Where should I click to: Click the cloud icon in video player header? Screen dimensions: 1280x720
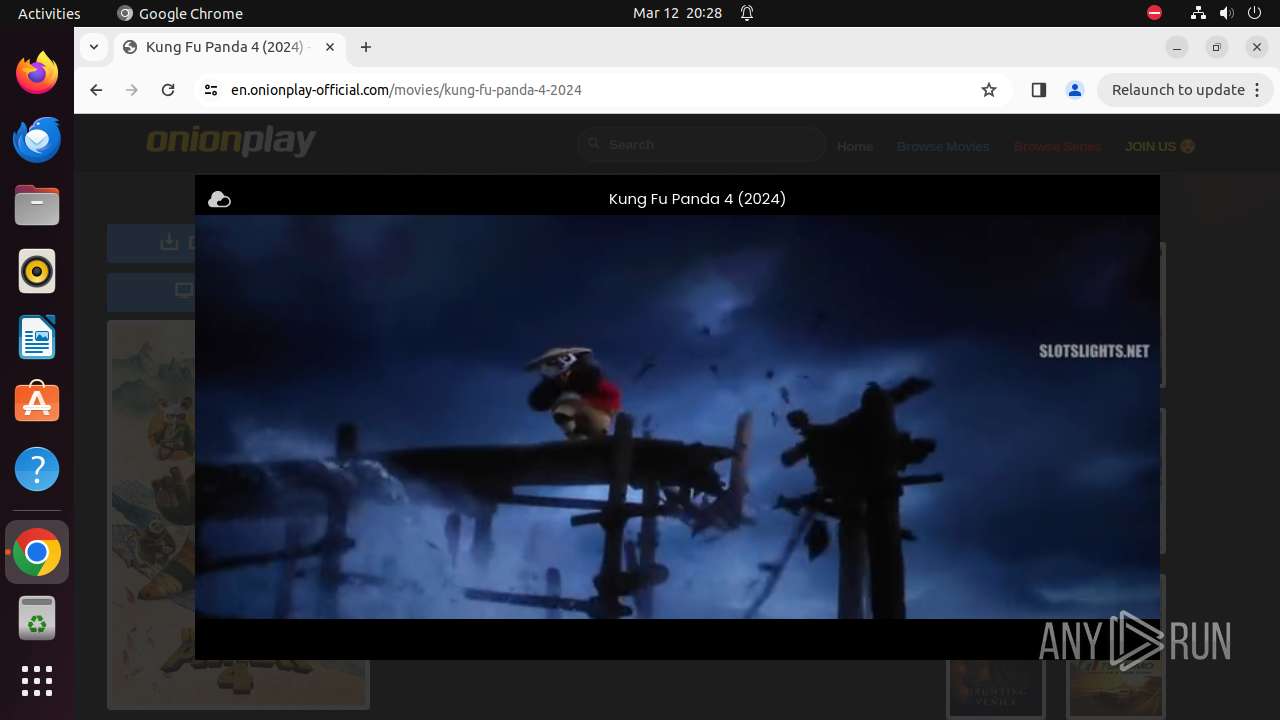[x=219, y=199]
